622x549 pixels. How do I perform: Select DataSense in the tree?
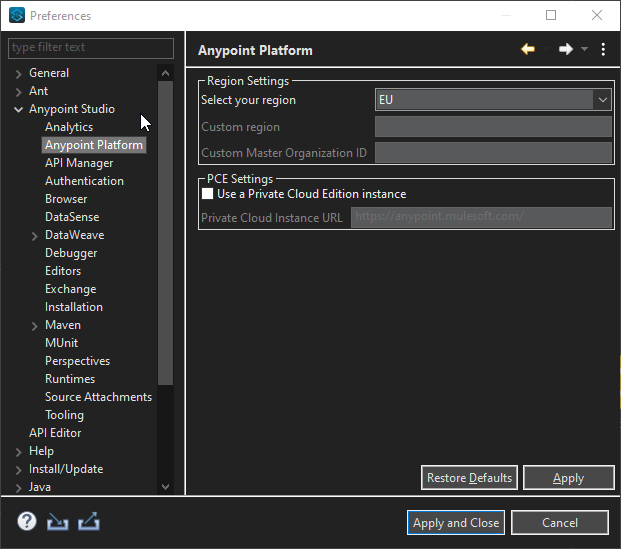72,217
